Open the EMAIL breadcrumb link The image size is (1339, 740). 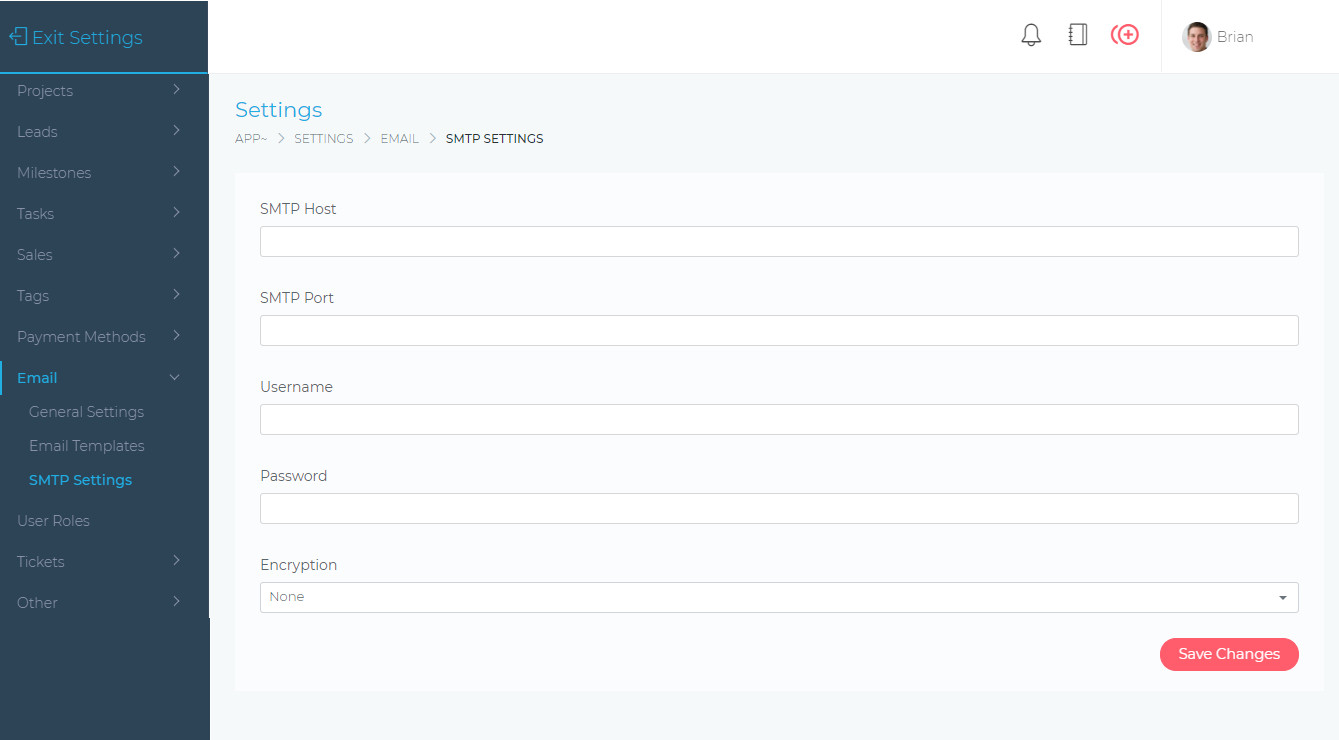point(399,138)
